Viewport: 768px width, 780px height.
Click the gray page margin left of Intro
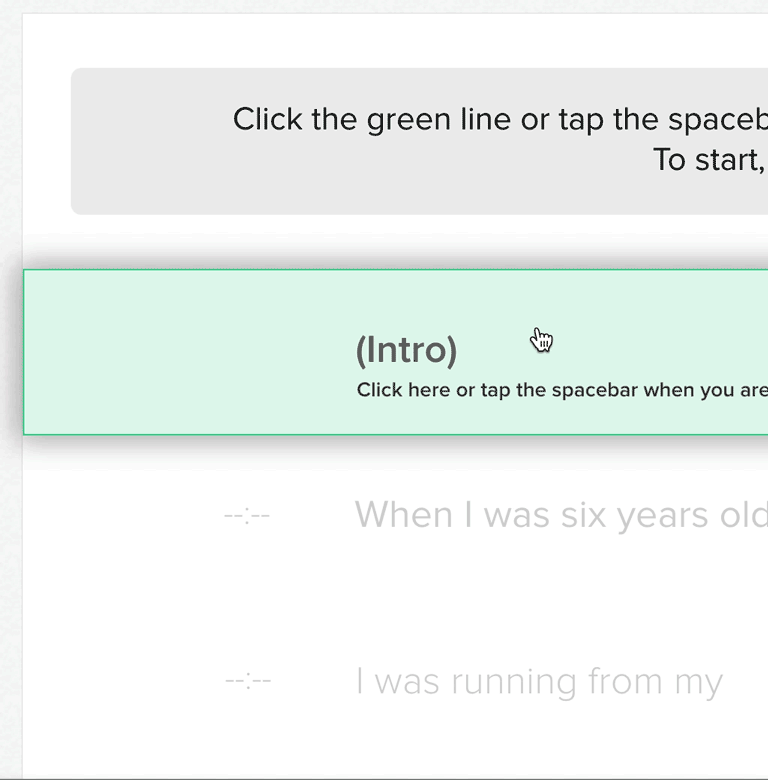(10, 352)
